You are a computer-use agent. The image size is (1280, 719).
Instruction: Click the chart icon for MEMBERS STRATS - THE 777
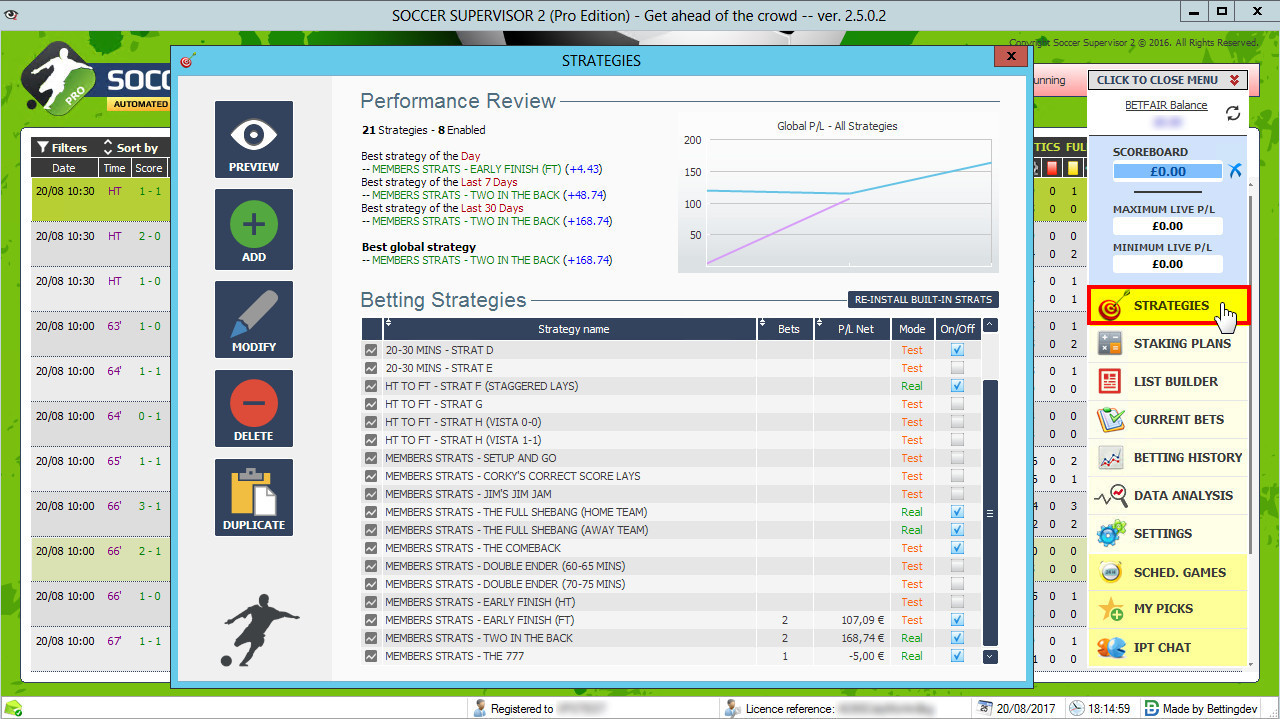(x=371, y=656)
